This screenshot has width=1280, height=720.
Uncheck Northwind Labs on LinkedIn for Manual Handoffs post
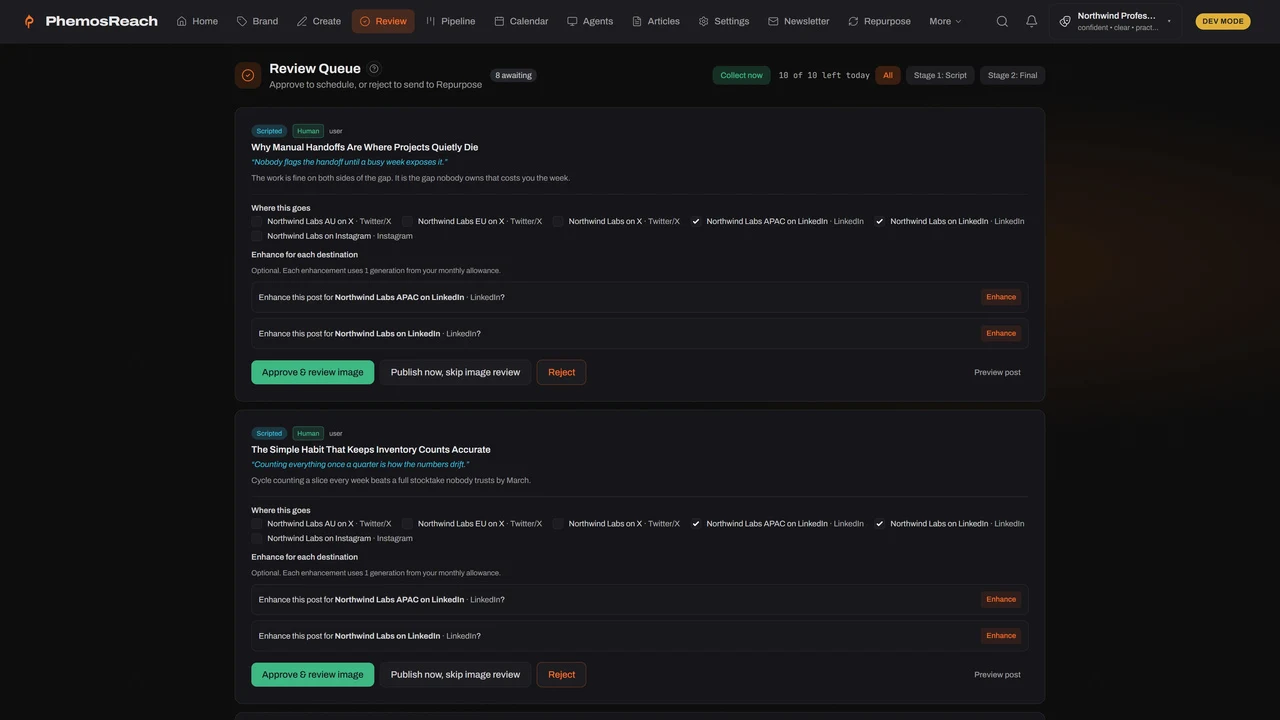880,222
